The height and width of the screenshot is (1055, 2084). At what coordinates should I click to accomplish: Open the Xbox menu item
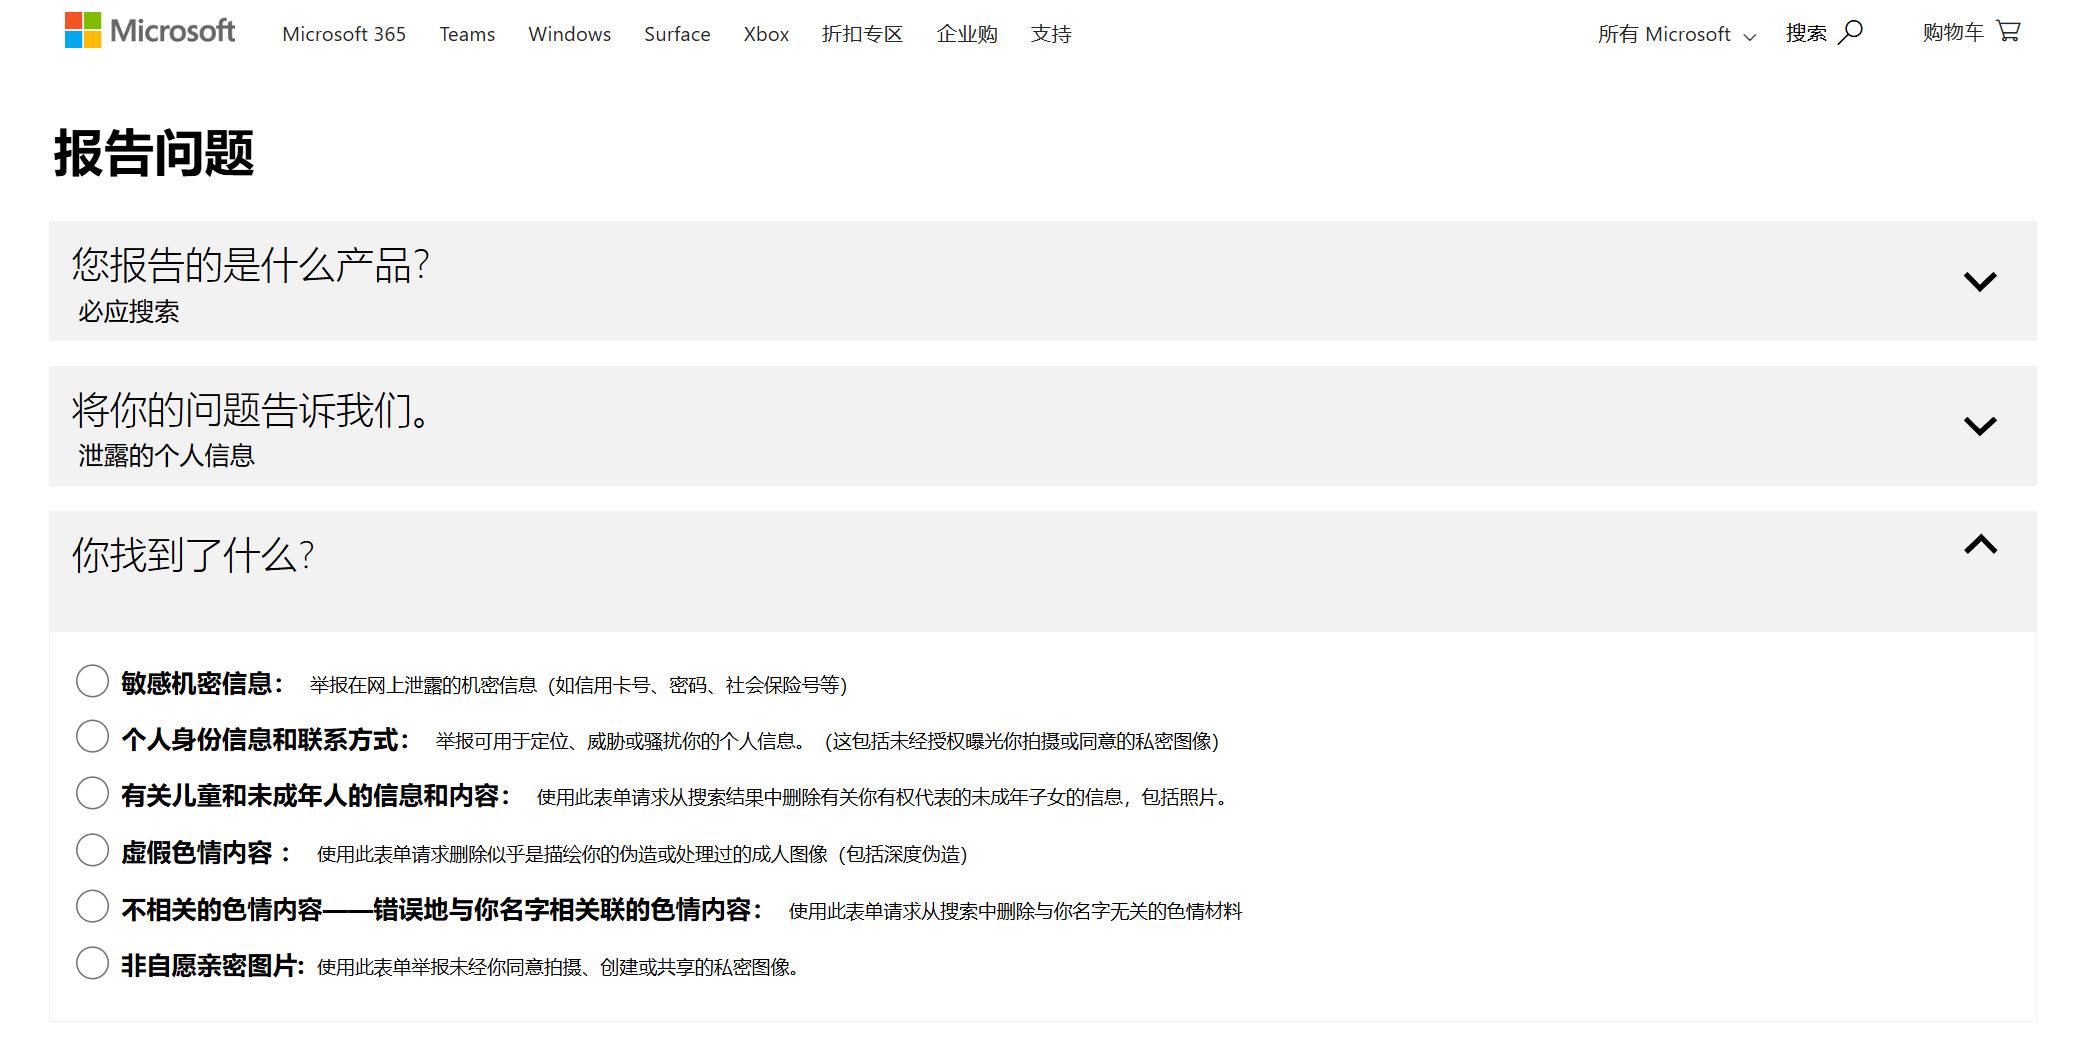pyautogui.click(x=765, y=33)
